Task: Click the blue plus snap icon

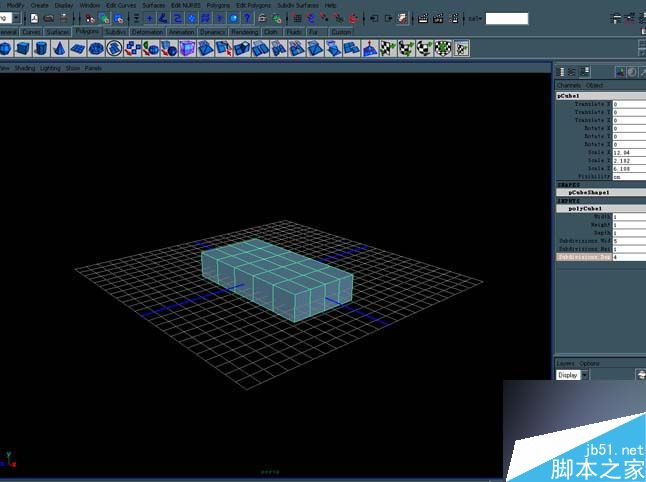Action: (x=149, y=18)
